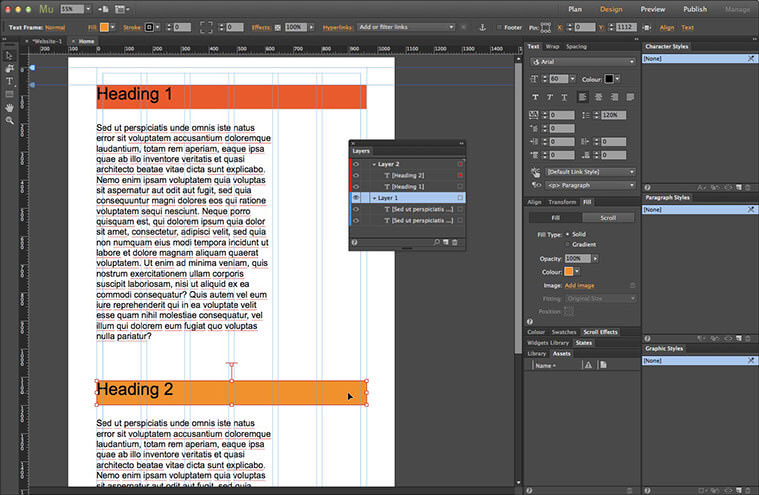Select the Solid fill type radio button
The image size is (759, 495).
click(567, 233)
